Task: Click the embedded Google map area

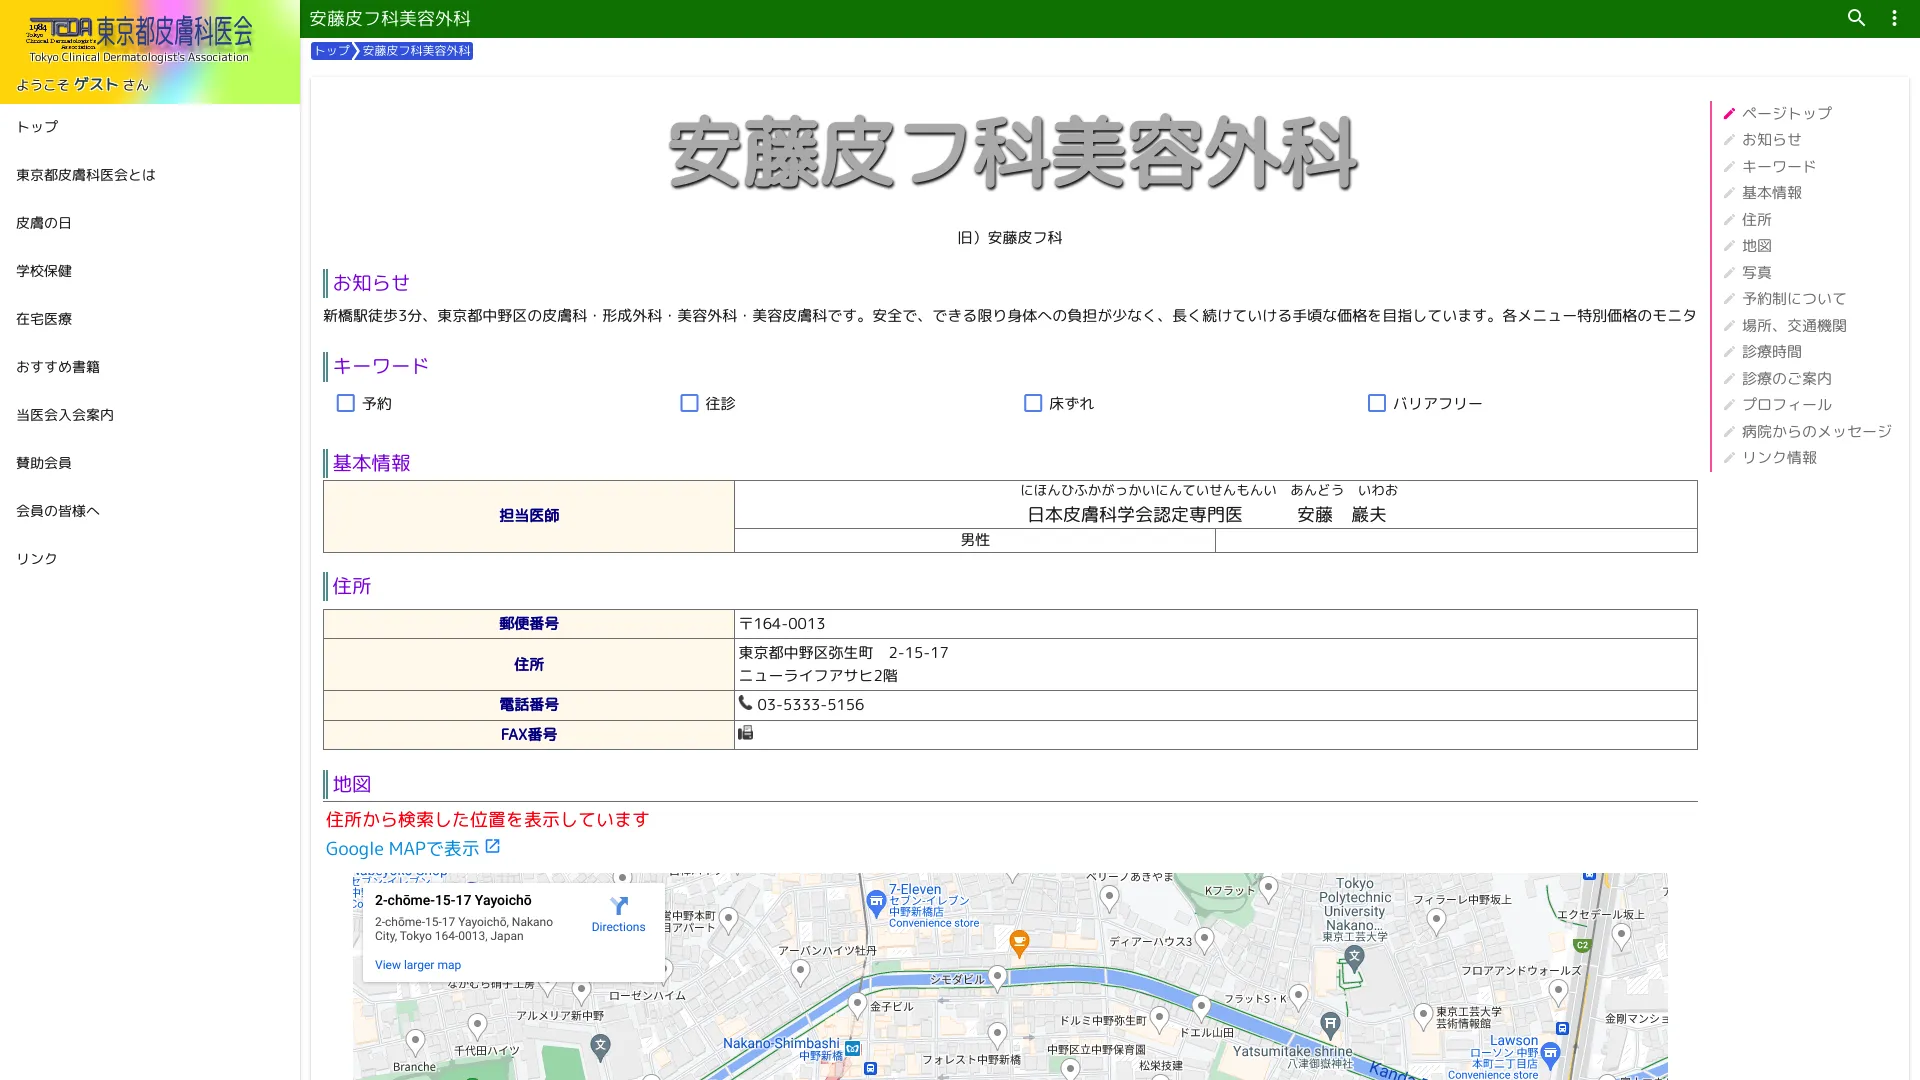Action: click(1010, 976)
